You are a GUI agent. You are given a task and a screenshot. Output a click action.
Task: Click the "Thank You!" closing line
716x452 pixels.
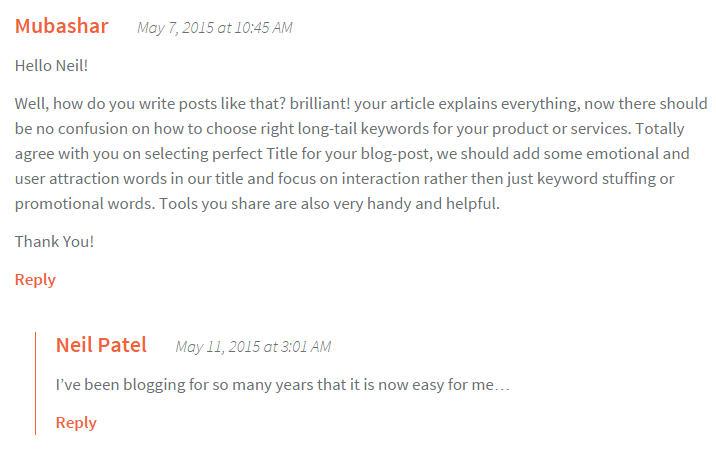click(55, 241)
